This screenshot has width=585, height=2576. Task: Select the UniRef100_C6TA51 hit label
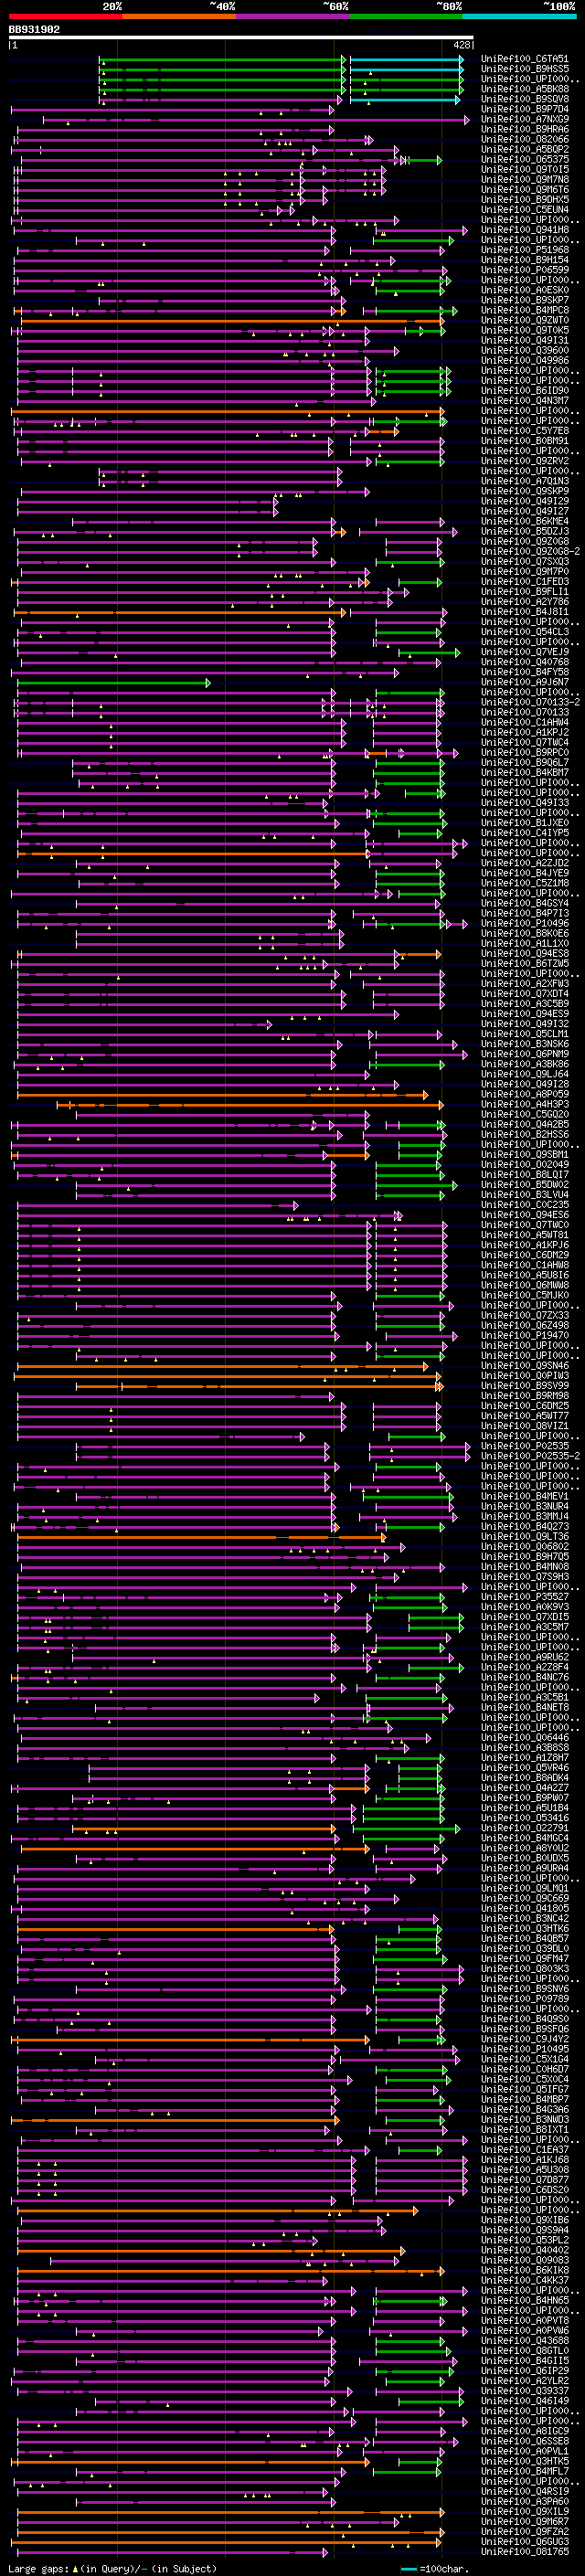[525, 60]
